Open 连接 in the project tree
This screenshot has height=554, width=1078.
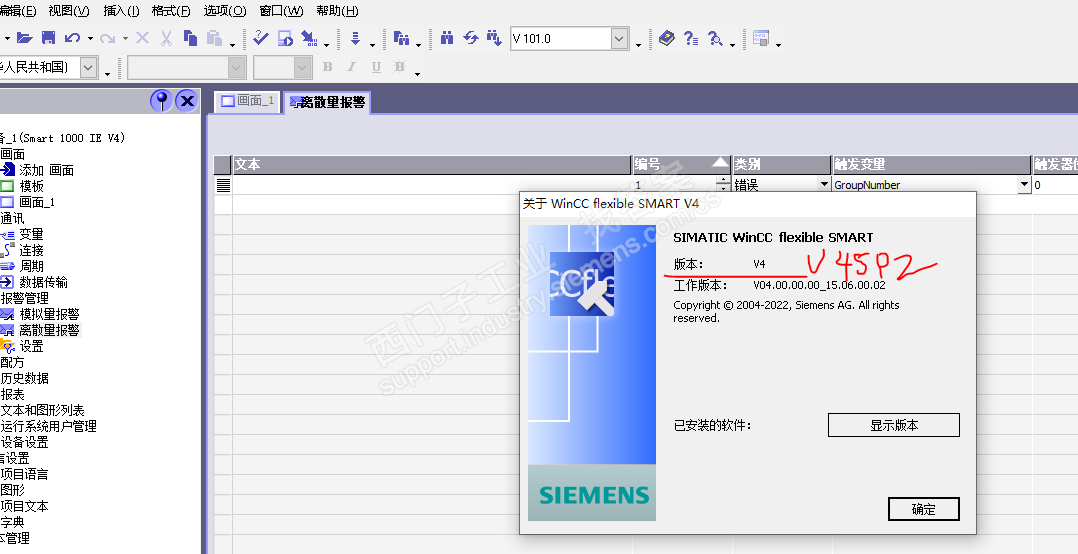[32, 250]
